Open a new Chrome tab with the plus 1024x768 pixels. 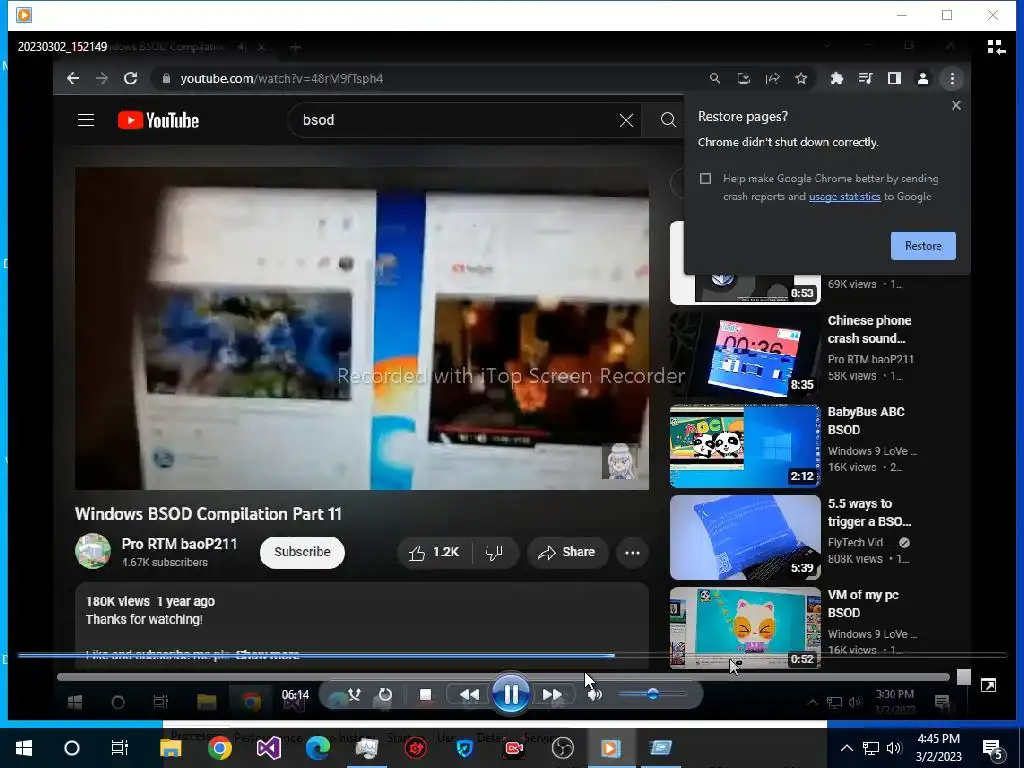click(x=295, y=47)
